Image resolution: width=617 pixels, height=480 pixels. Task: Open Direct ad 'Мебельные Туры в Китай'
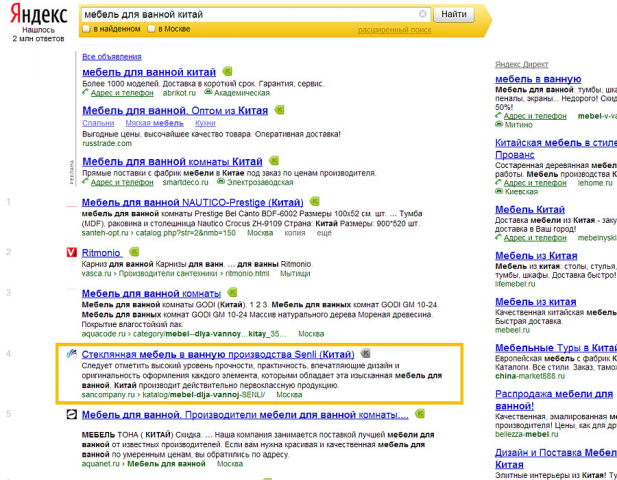(x=556, y=348)
